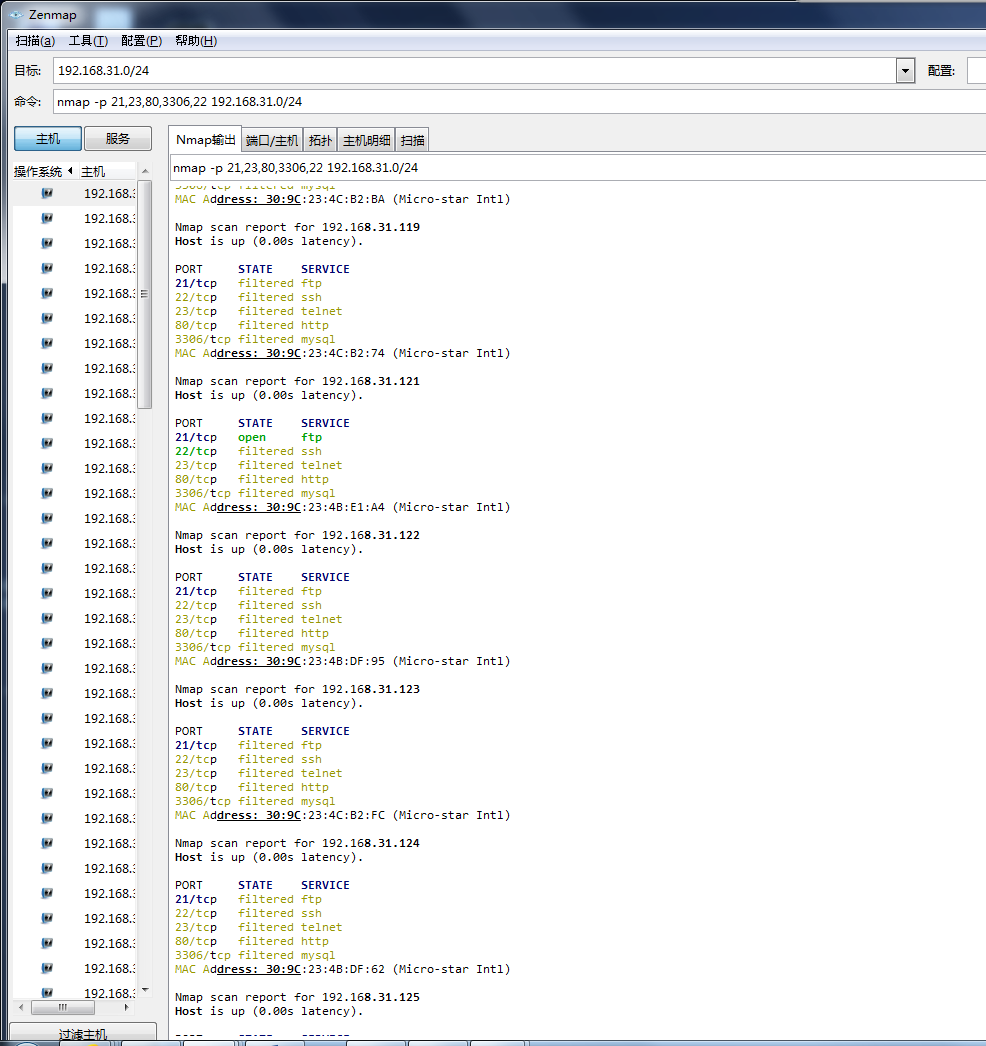Click 'Nmap scan report for 192.168.31.123' line
This screenshot has width=986, height=1046.
coord(298,690)
